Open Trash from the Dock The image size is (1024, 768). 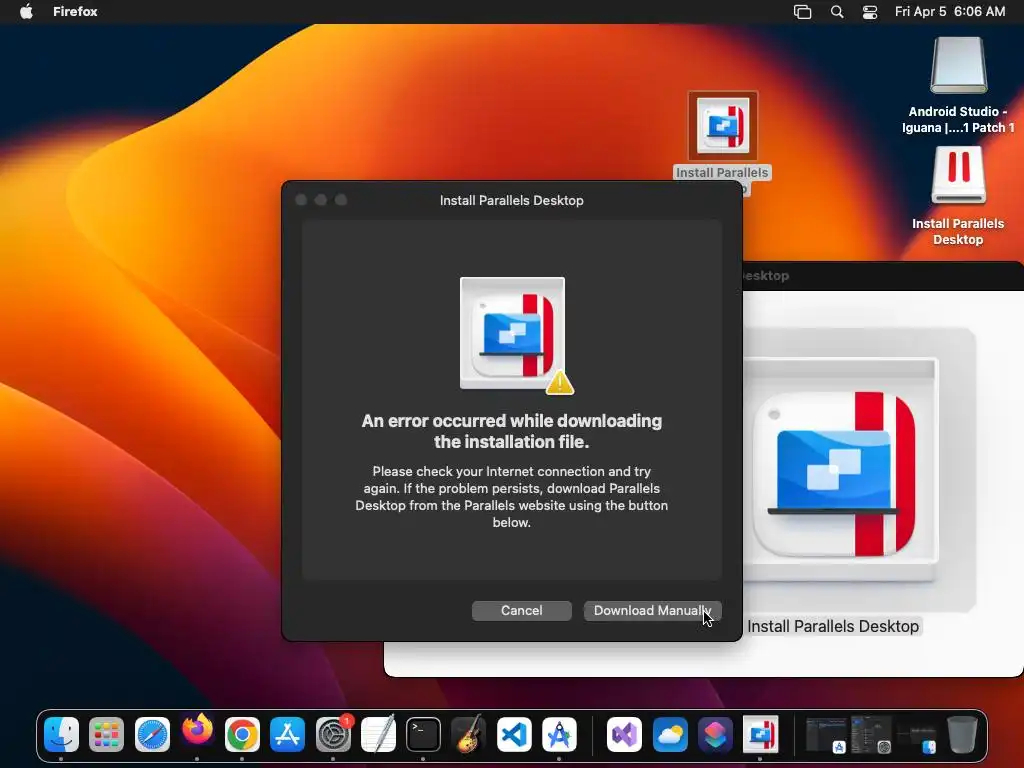pyautogui.click(x=962, y=735)
